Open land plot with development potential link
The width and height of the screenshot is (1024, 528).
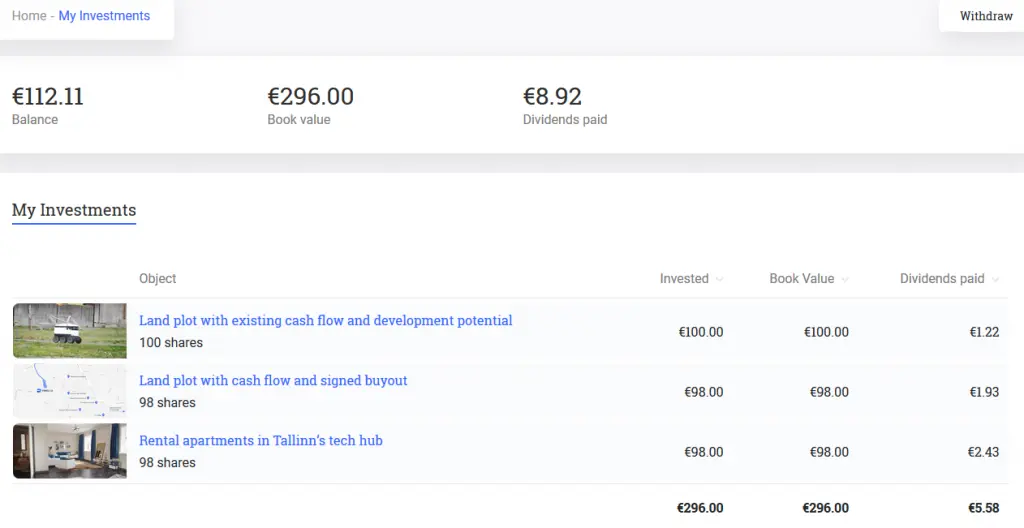tap(325, 320)
